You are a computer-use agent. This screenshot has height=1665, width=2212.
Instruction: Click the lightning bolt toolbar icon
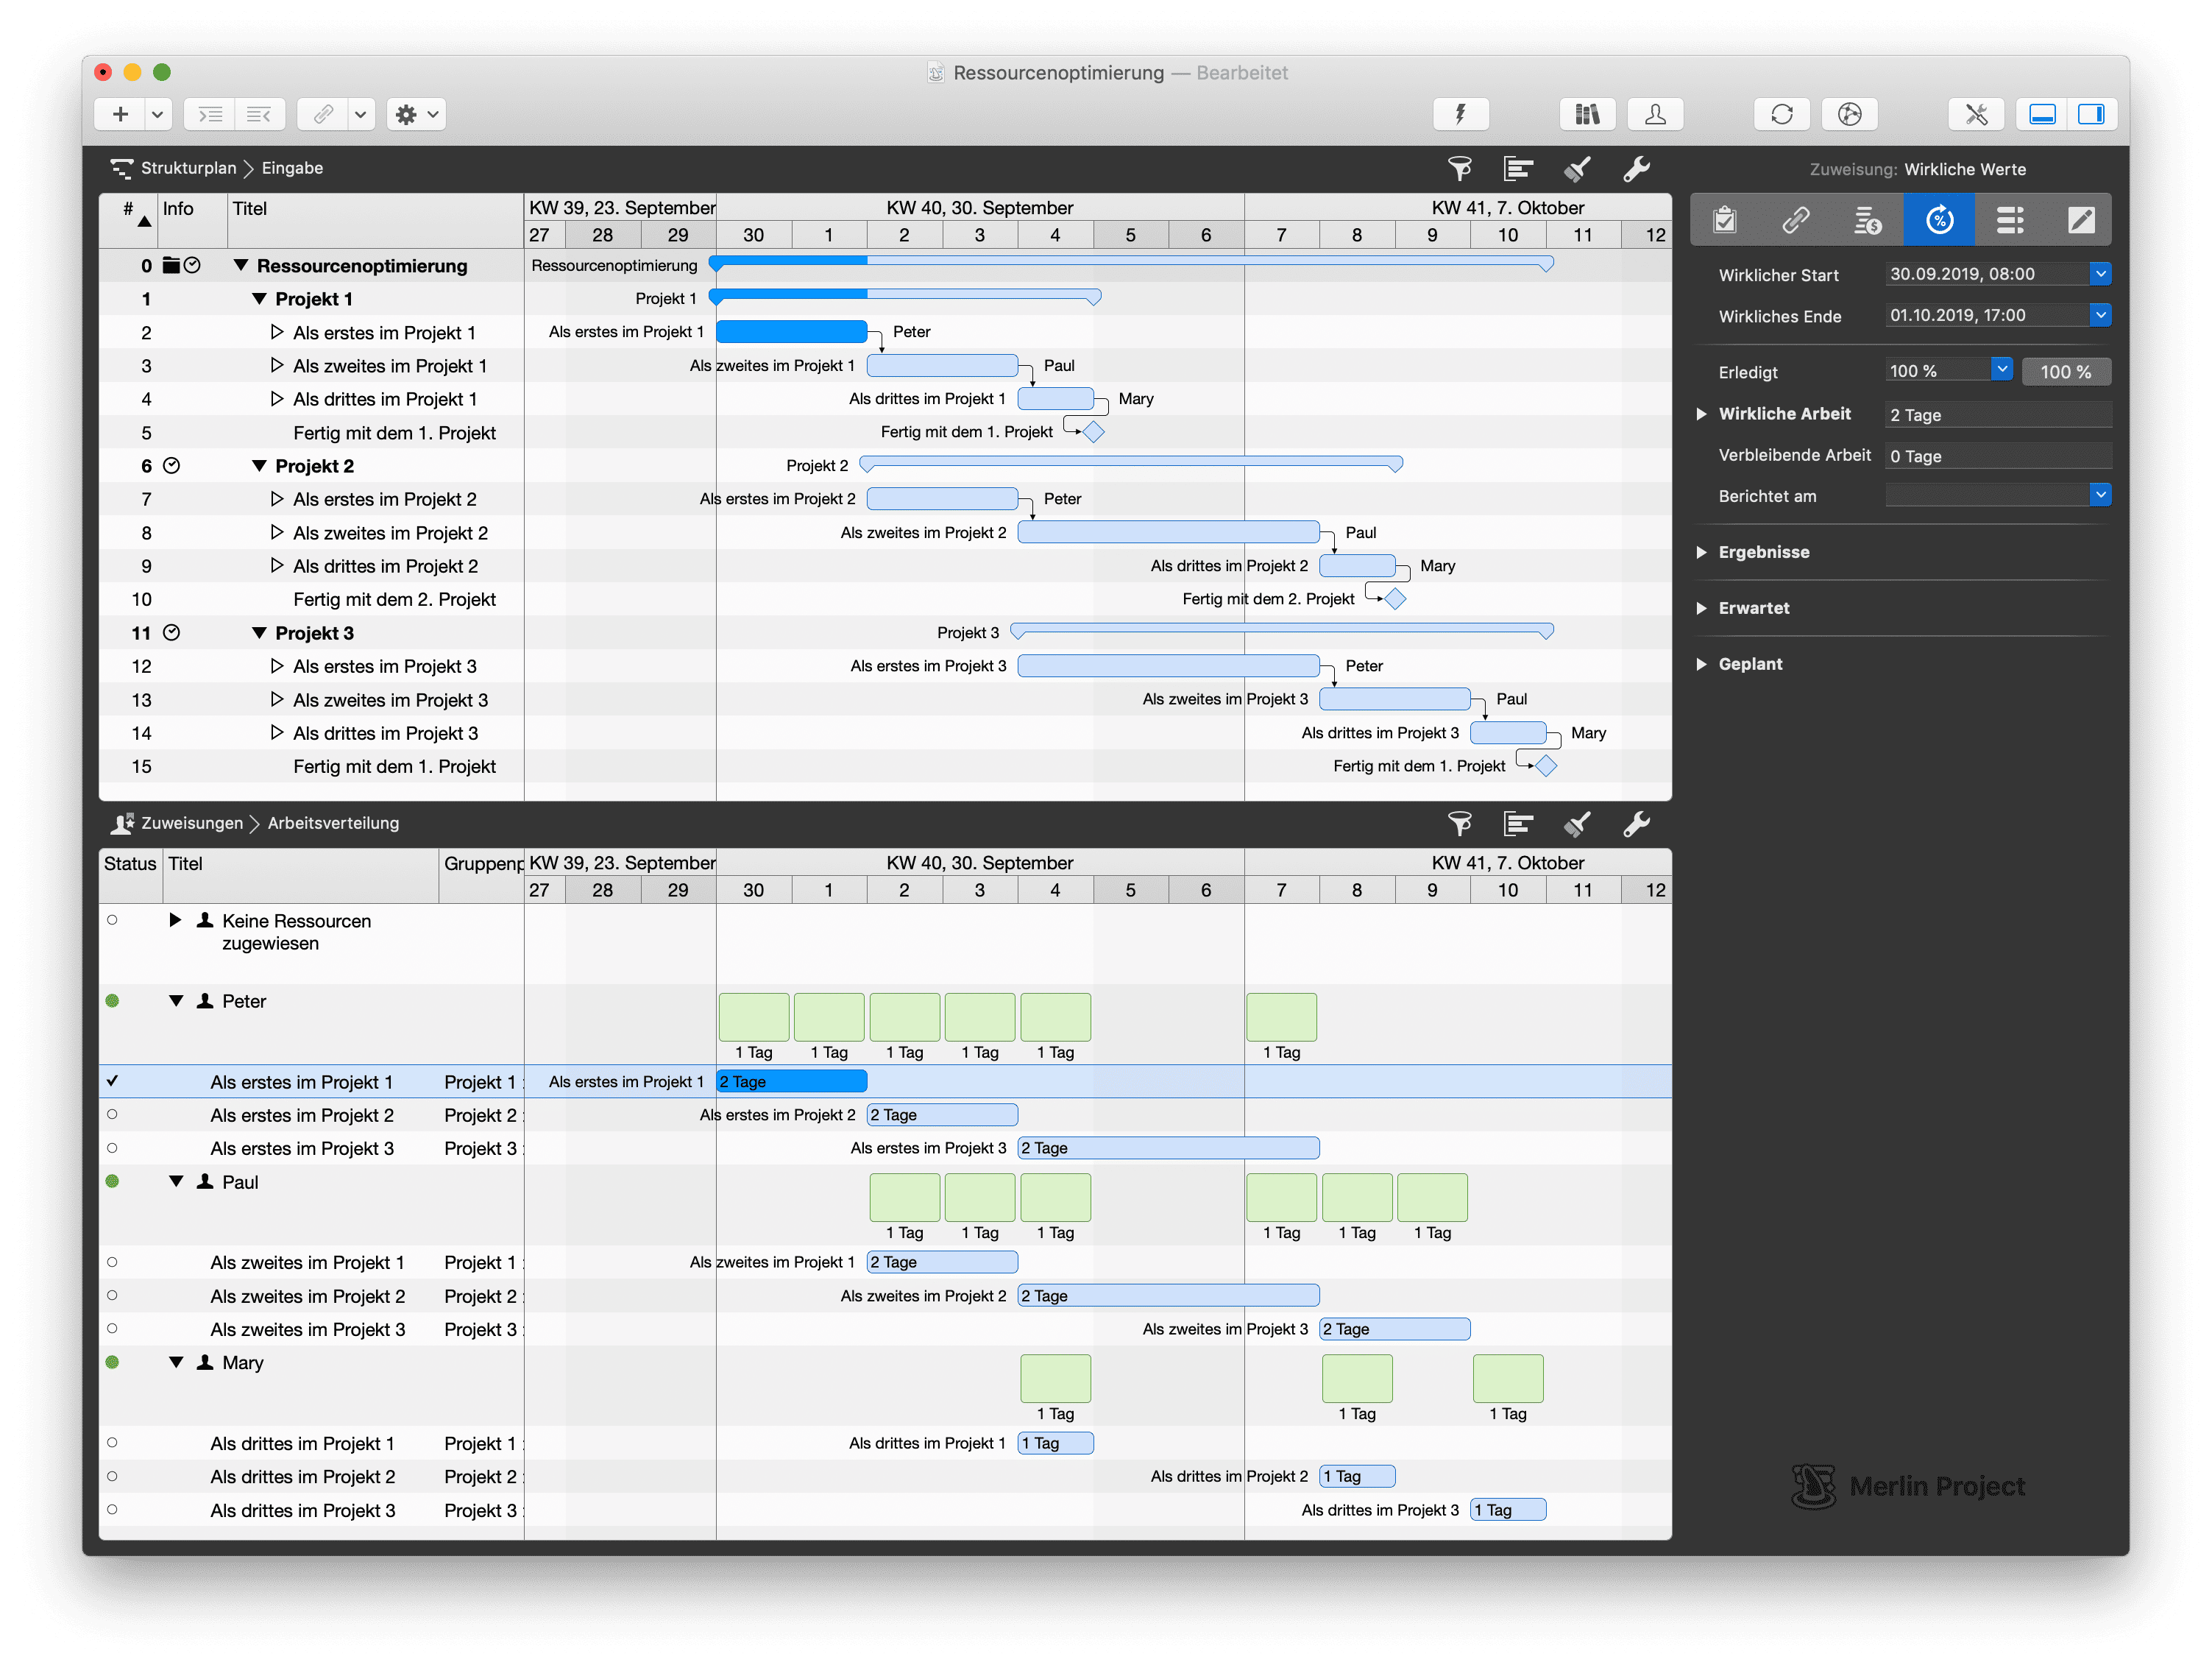tap(1461, 113)
